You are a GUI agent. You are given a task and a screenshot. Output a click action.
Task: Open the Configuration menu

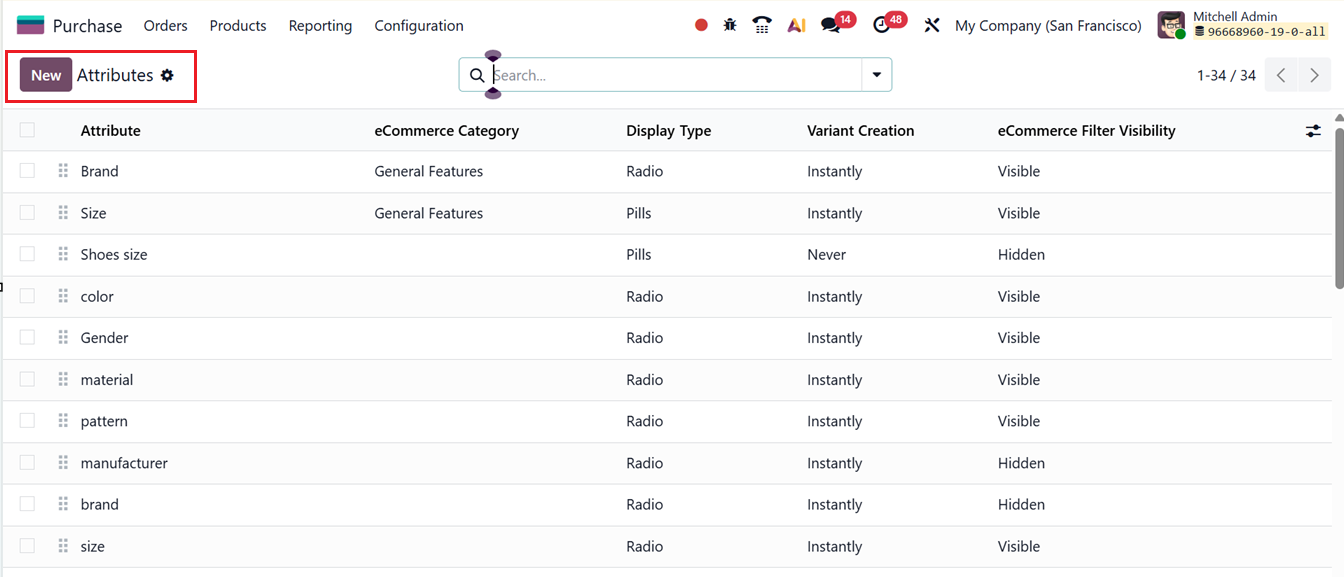[x=419, y=25]
